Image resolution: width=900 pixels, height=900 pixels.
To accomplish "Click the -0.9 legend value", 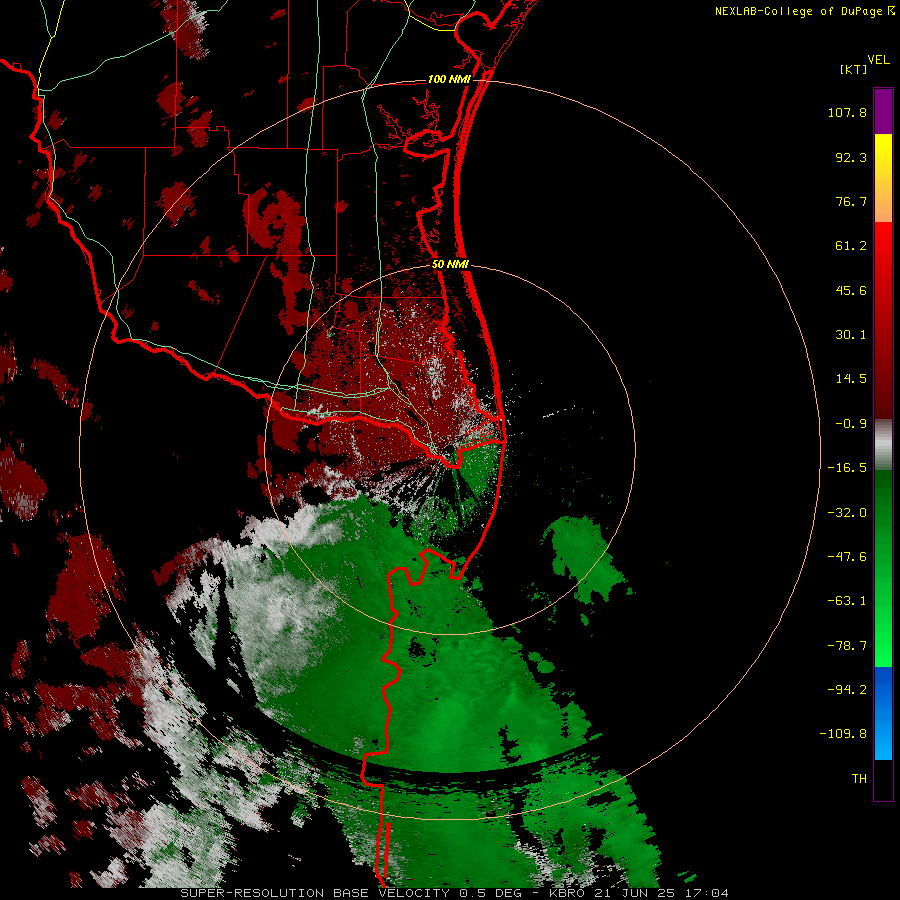I will coord(851,424).
